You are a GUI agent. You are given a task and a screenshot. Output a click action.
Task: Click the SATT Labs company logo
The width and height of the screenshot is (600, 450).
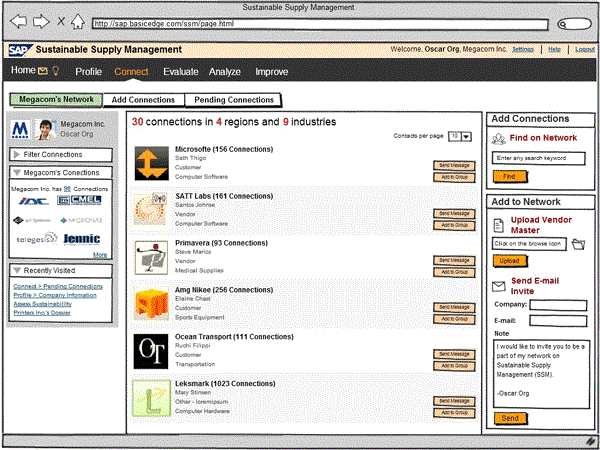point(152,210)
